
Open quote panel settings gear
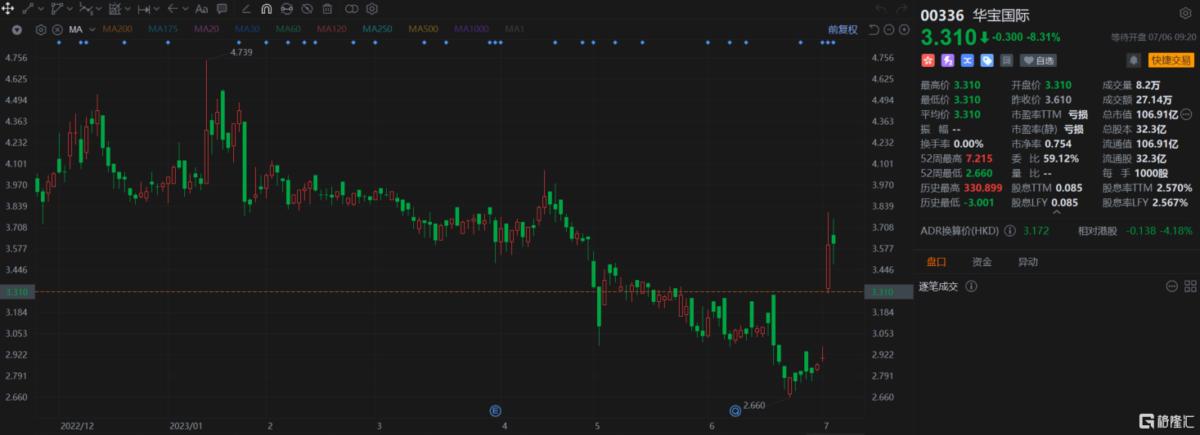(x=1185, y=13)
